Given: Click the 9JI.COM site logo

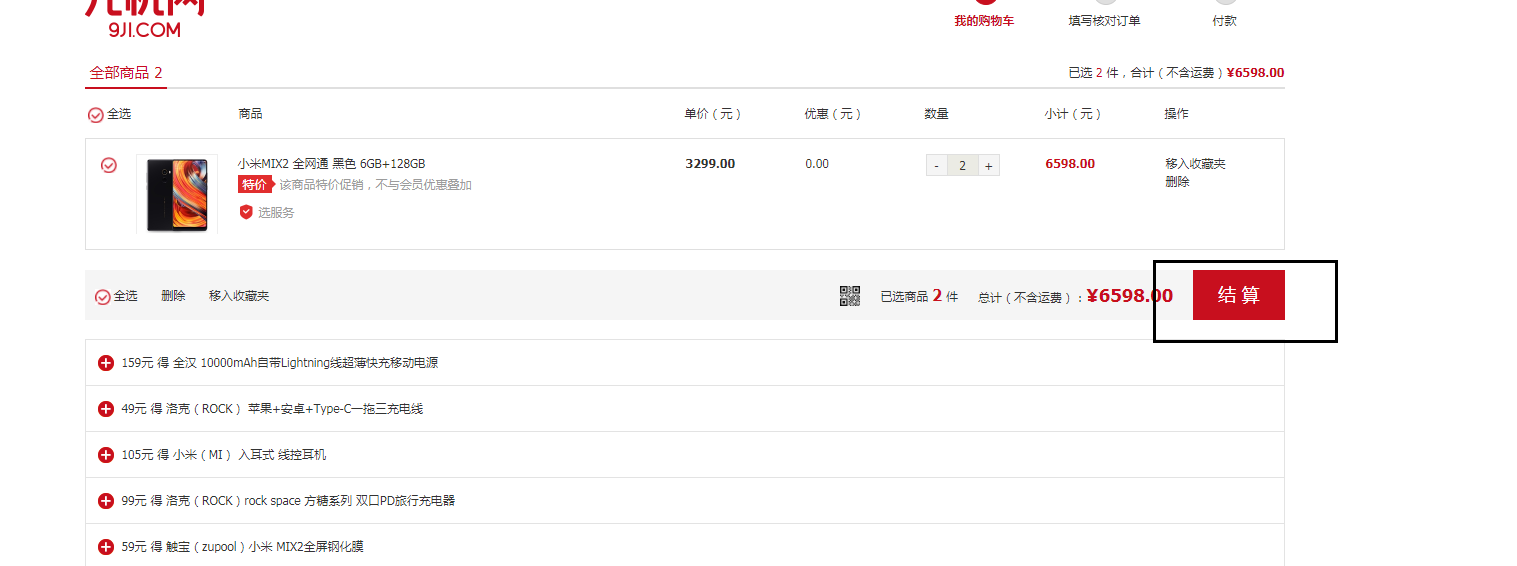Looking at the screenshot, I should [145, 19].
